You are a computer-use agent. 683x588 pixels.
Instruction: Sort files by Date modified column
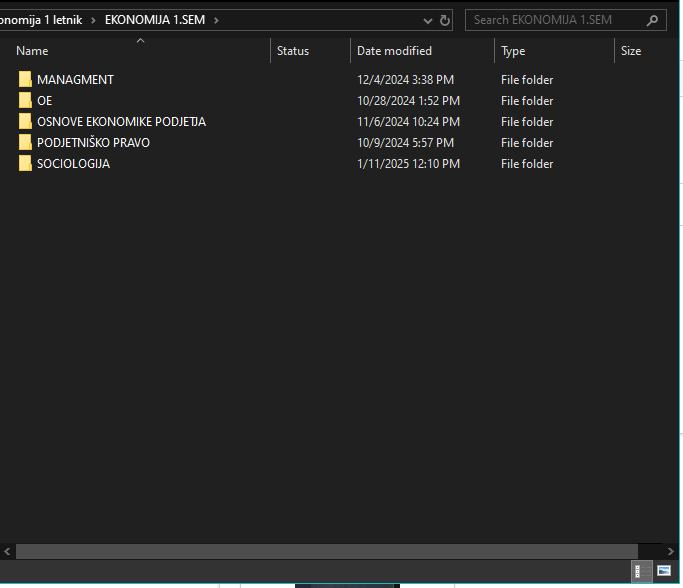pyautogui.click(x=394, y=51)
